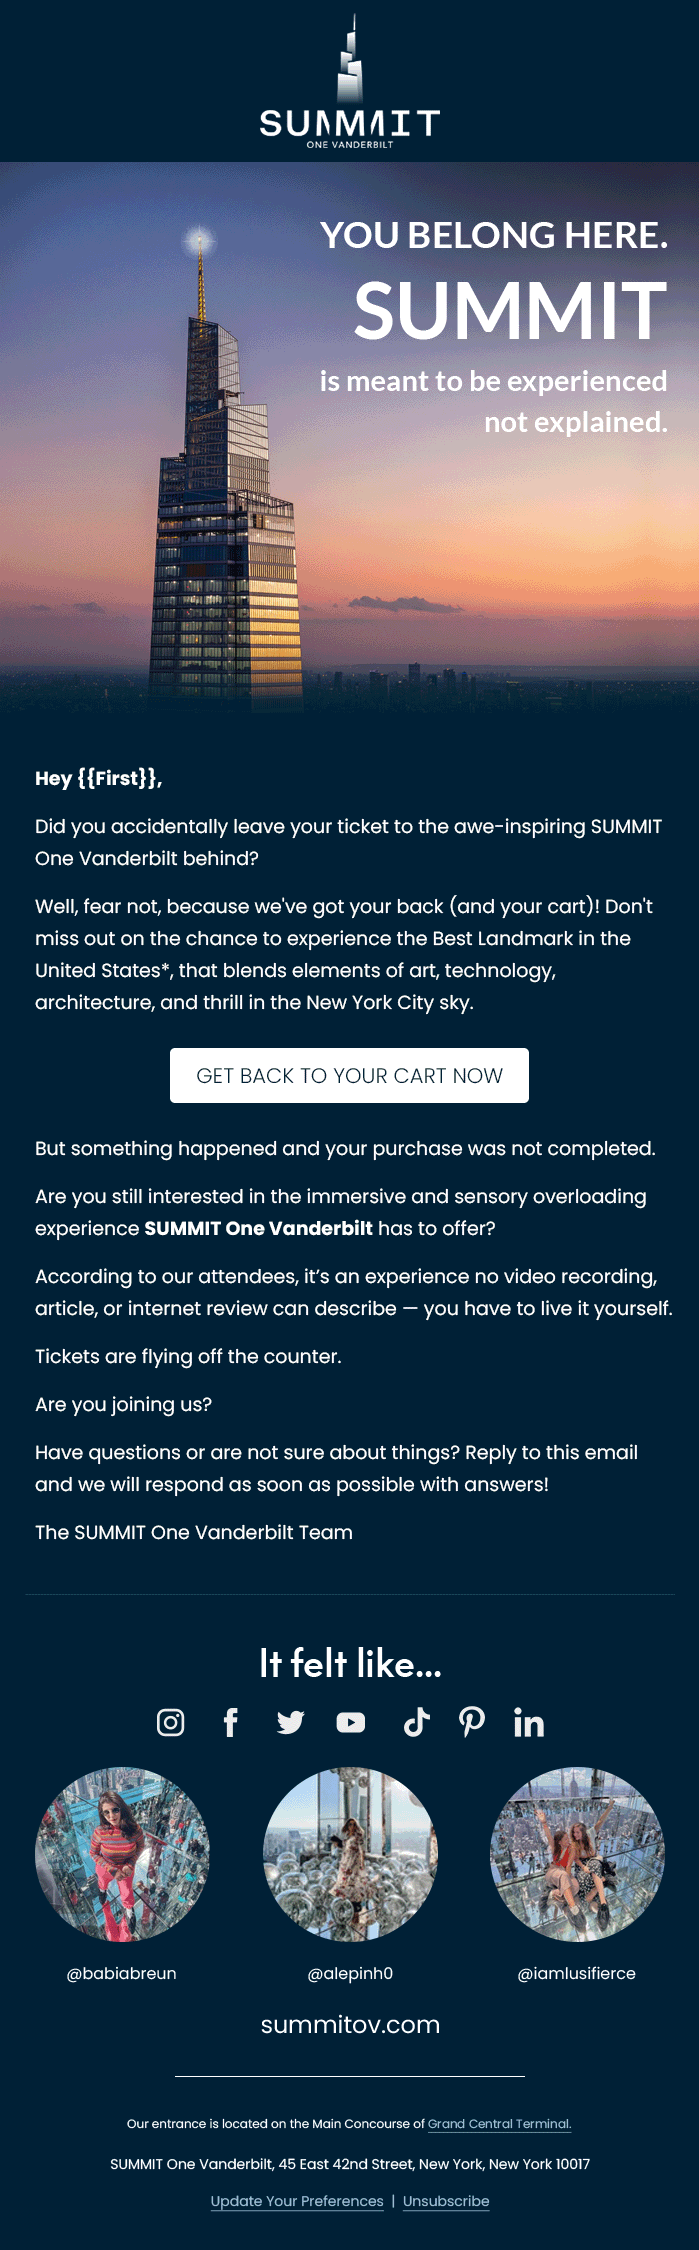Open the Instagram social icon
Screen dimensions: 699x2250
coord(171,1722)
